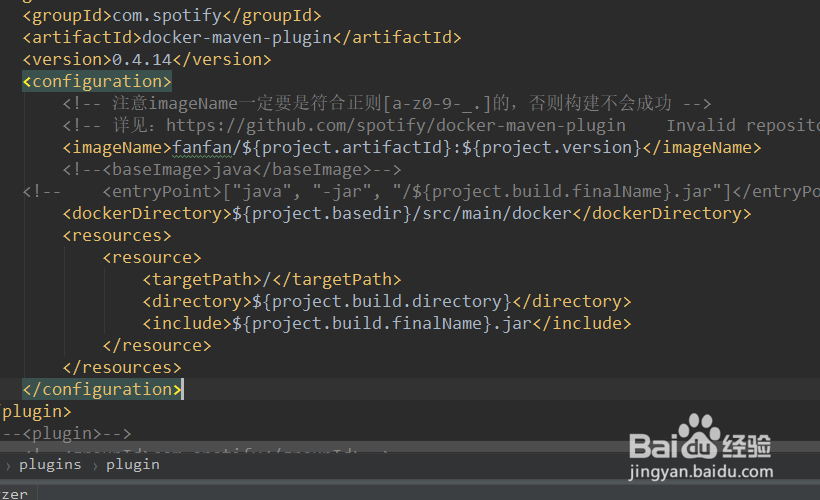Viewport: 820px width, 500px height.
Task: Click the targetPath line
Action: click(x=272, y=279)
